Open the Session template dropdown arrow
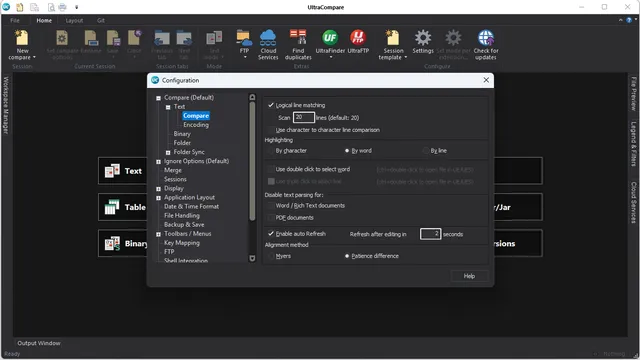Image resolution: width=640 pixels, height=360 pixels. coord(405,58)
